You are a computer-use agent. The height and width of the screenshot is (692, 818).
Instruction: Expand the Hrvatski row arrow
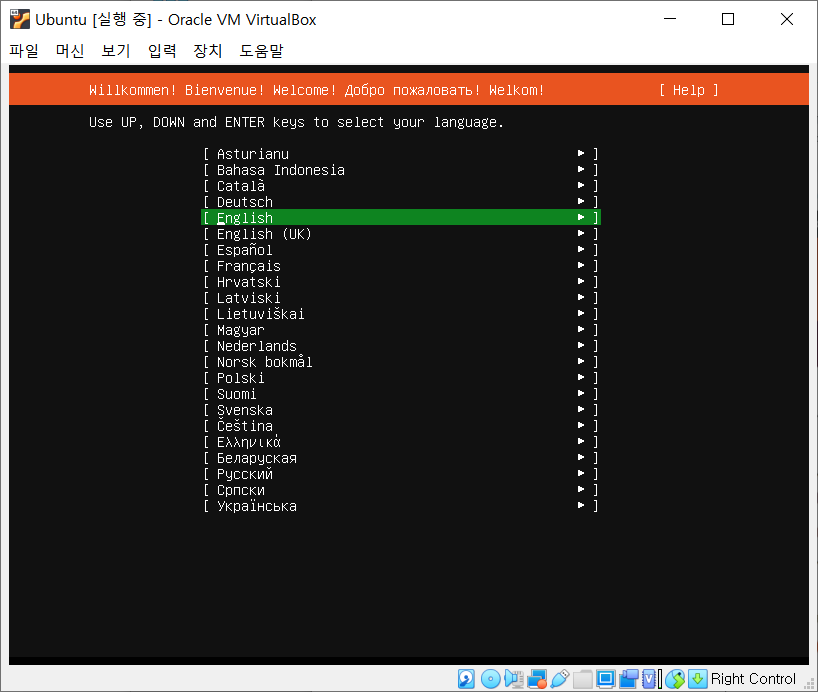[581, 281]
